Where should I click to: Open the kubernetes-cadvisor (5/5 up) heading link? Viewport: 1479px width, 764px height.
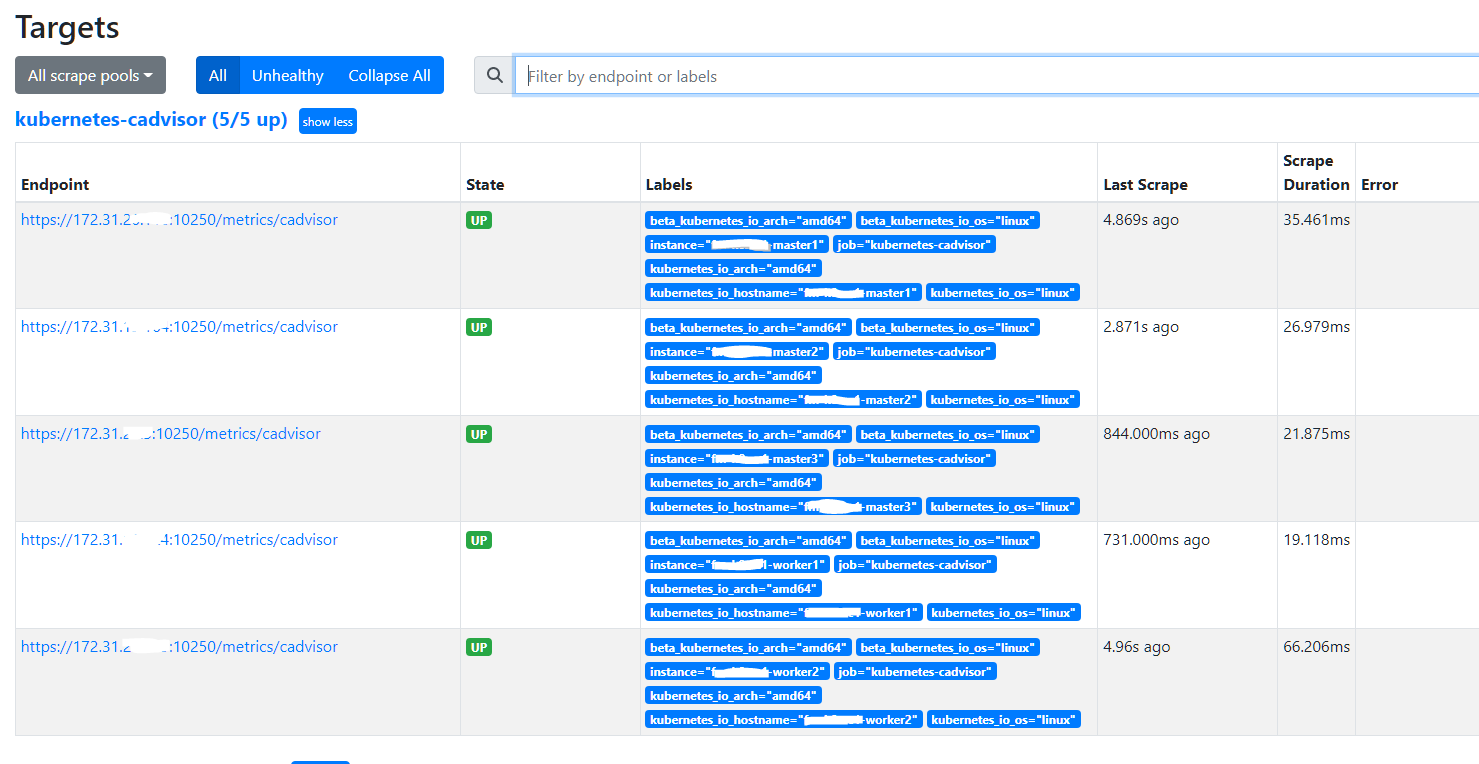coord(151,120)
